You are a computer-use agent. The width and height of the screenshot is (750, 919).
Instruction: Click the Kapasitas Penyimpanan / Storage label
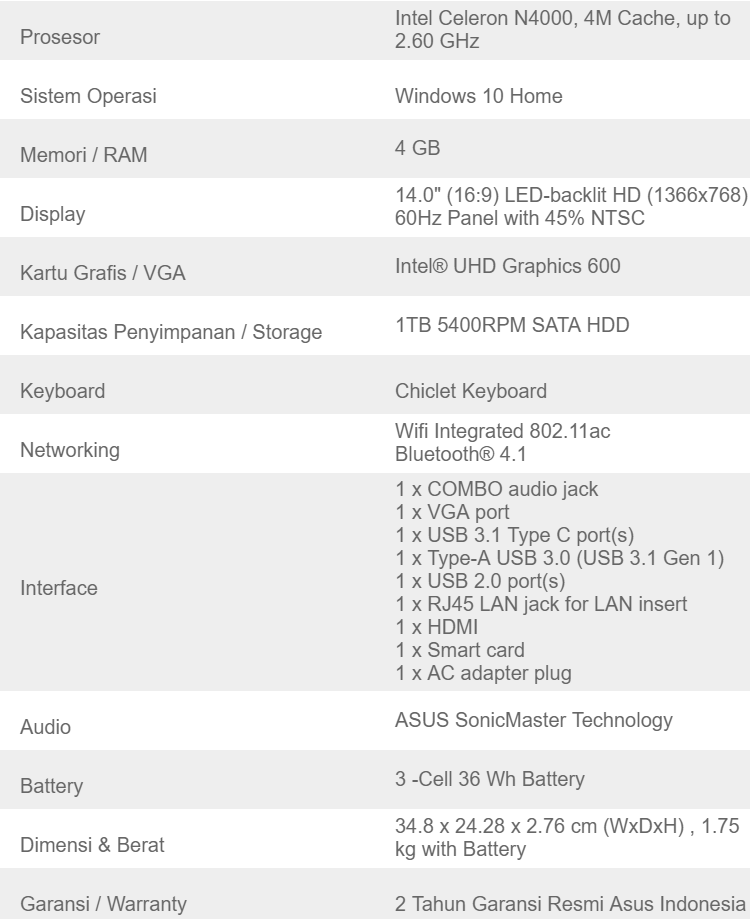point(171,331)
